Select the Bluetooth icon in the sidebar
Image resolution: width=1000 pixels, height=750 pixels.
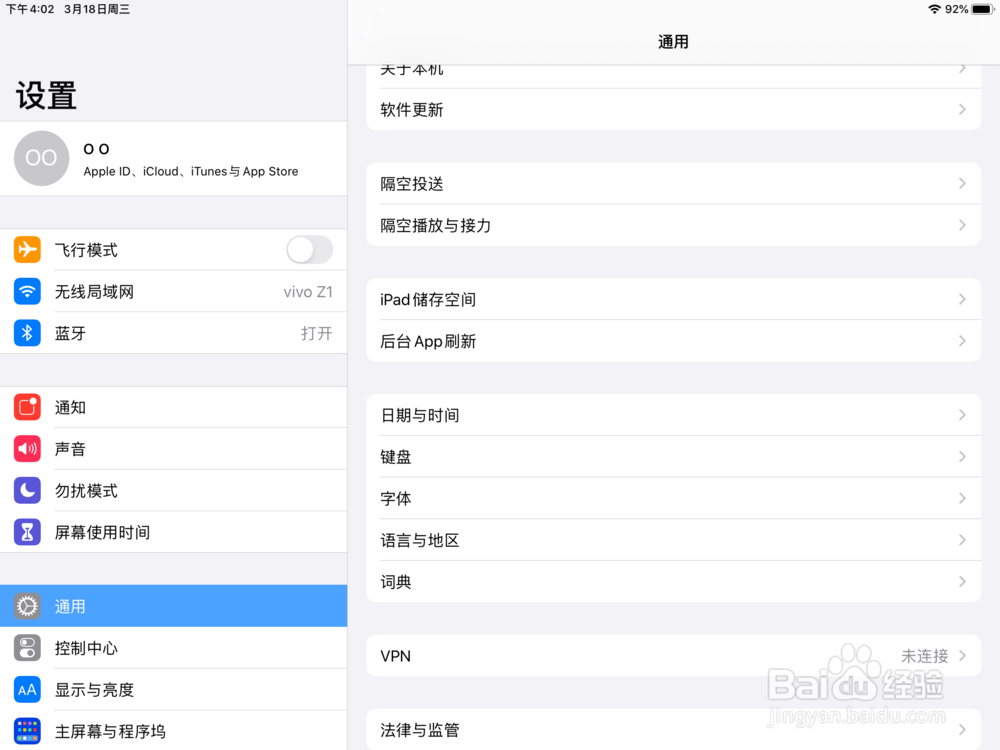(26, 333)
